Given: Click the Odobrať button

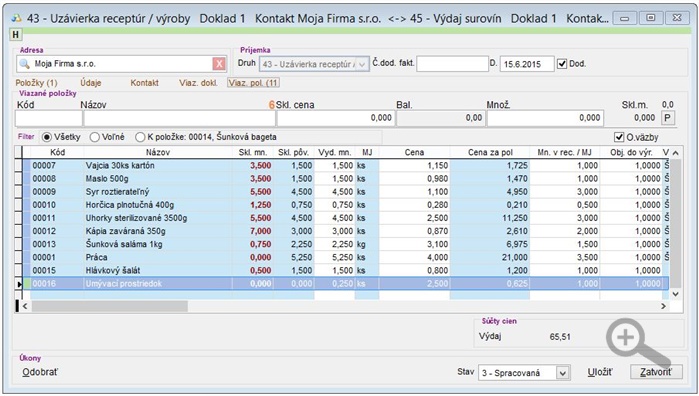Looking at the screenshot, I should coord(40,372).
